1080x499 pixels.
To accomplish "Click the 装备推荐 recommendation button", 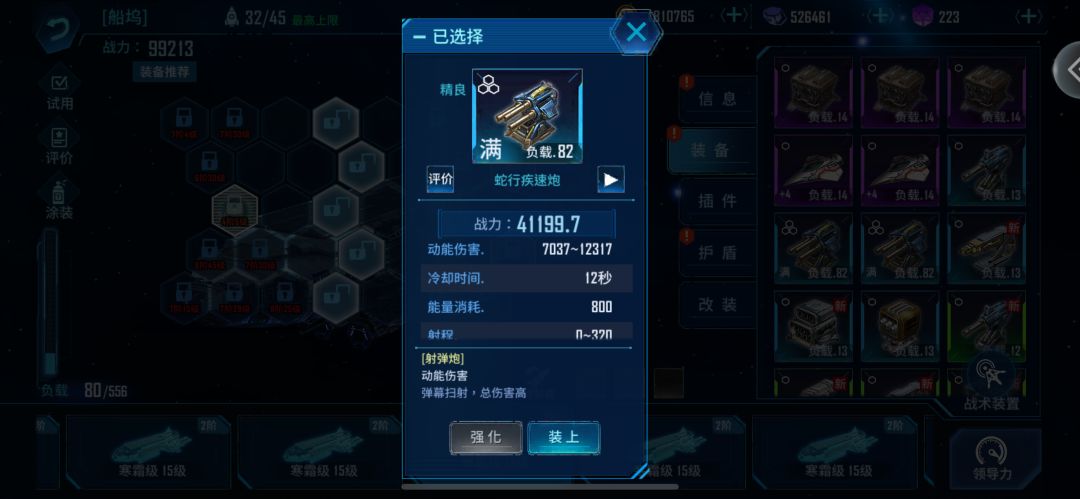I will pyautogui.click(x=165, y=71).
